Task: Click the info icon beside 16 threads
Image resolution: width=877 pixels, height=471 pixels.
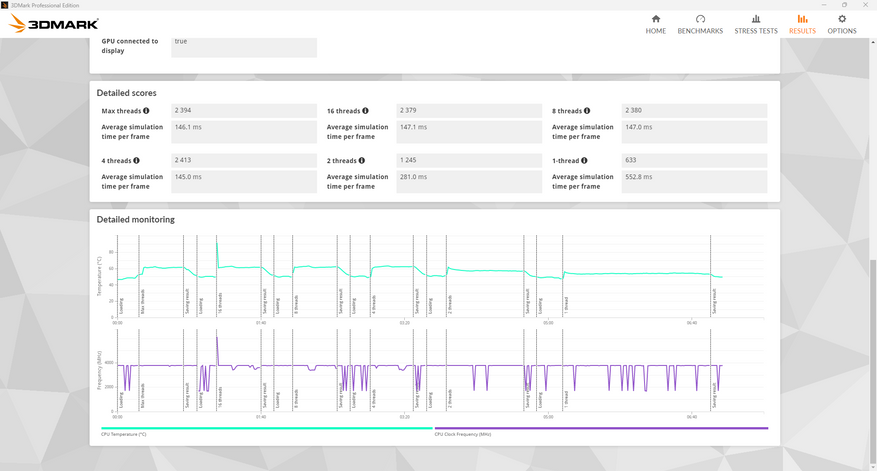Action: [365, 111]
